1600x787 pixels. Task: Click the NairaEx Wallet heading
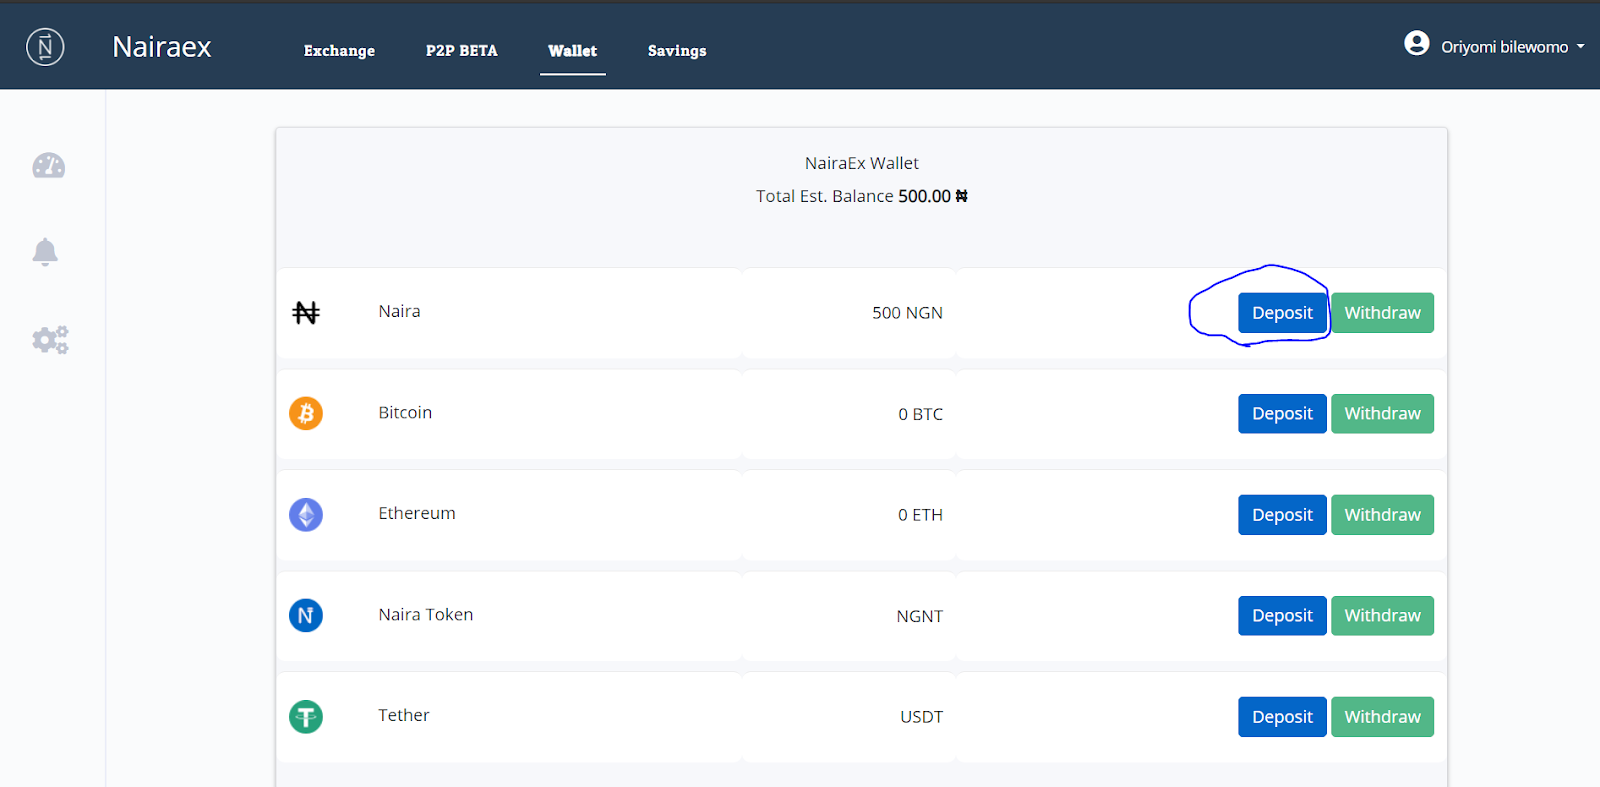point(862,163)
